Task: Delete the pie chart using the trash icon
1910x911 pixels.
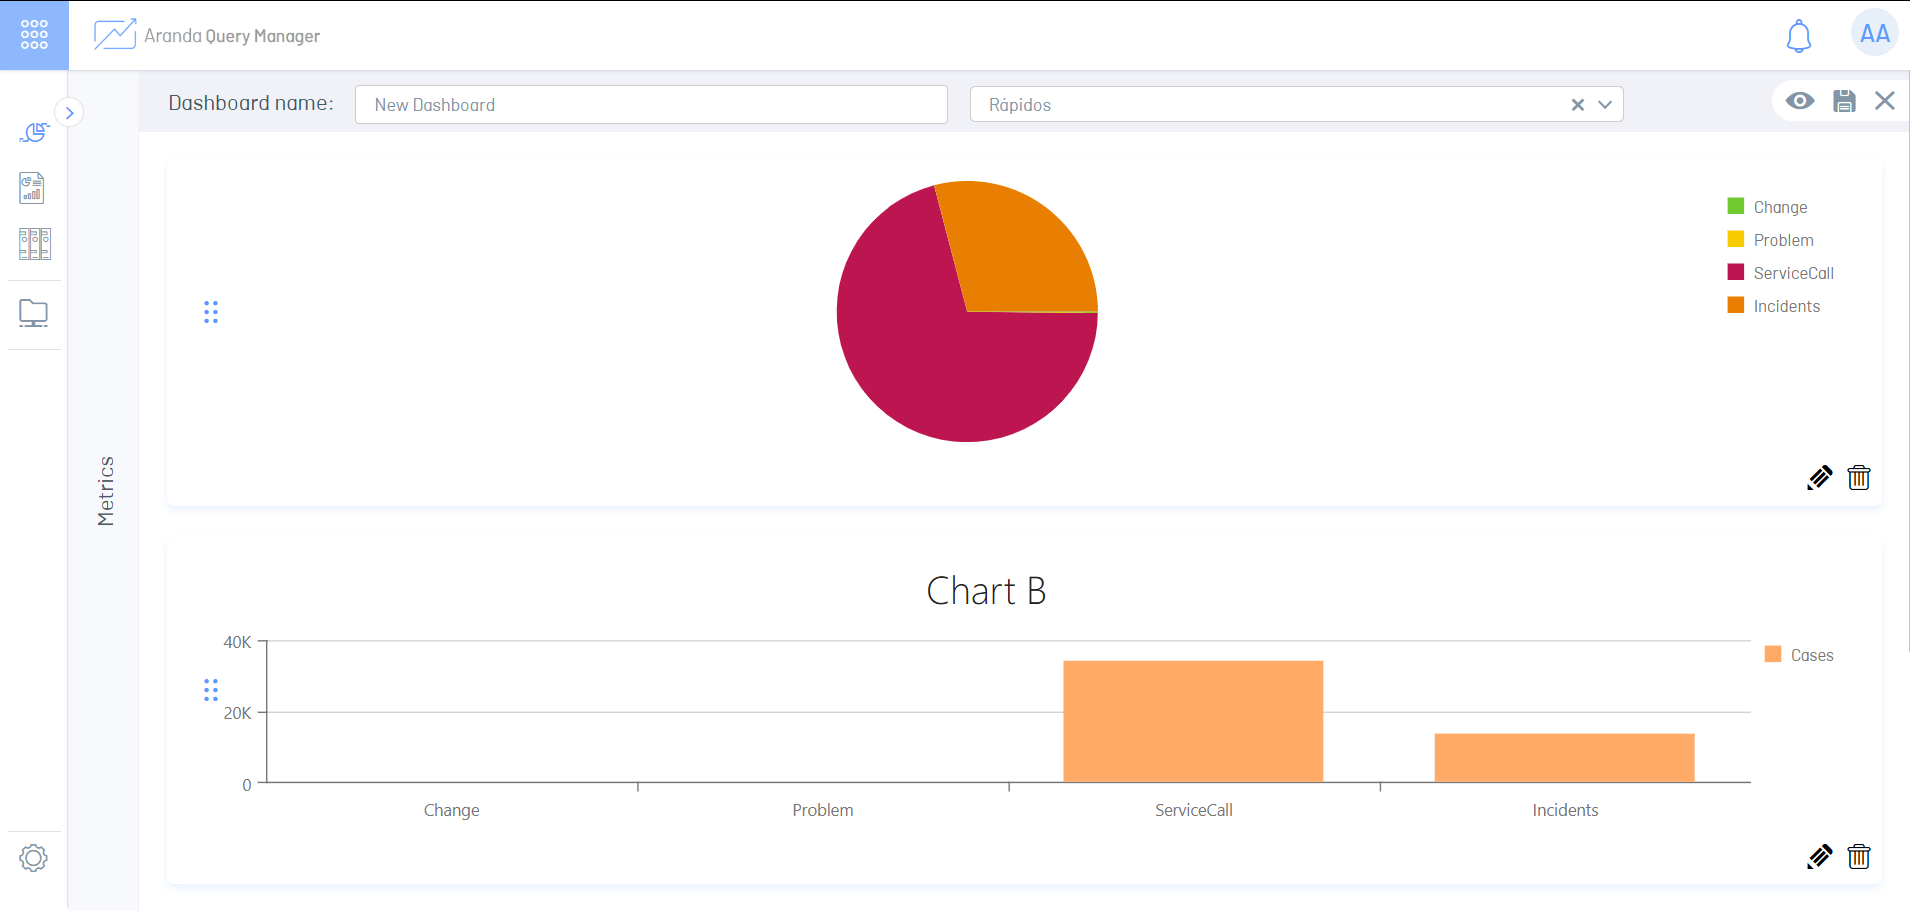Action: (x=1858, y=478)
